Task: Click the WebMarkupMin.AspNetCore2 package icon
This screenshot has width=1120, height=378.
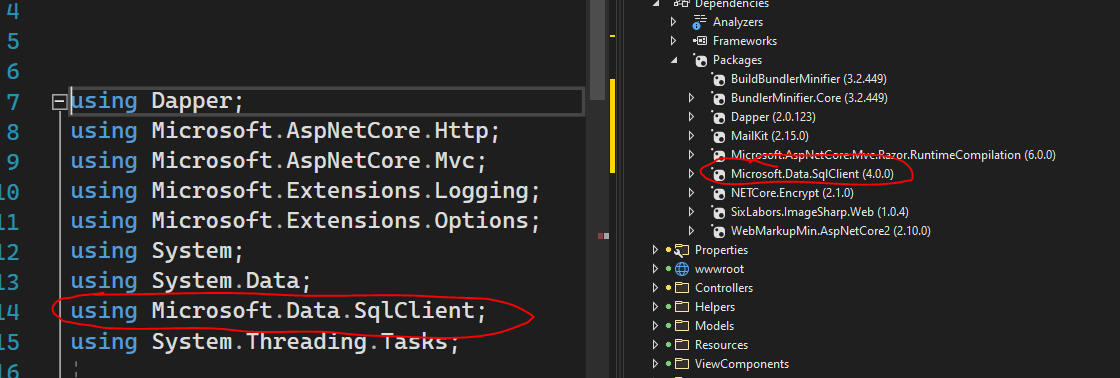Action: (718, 231)
